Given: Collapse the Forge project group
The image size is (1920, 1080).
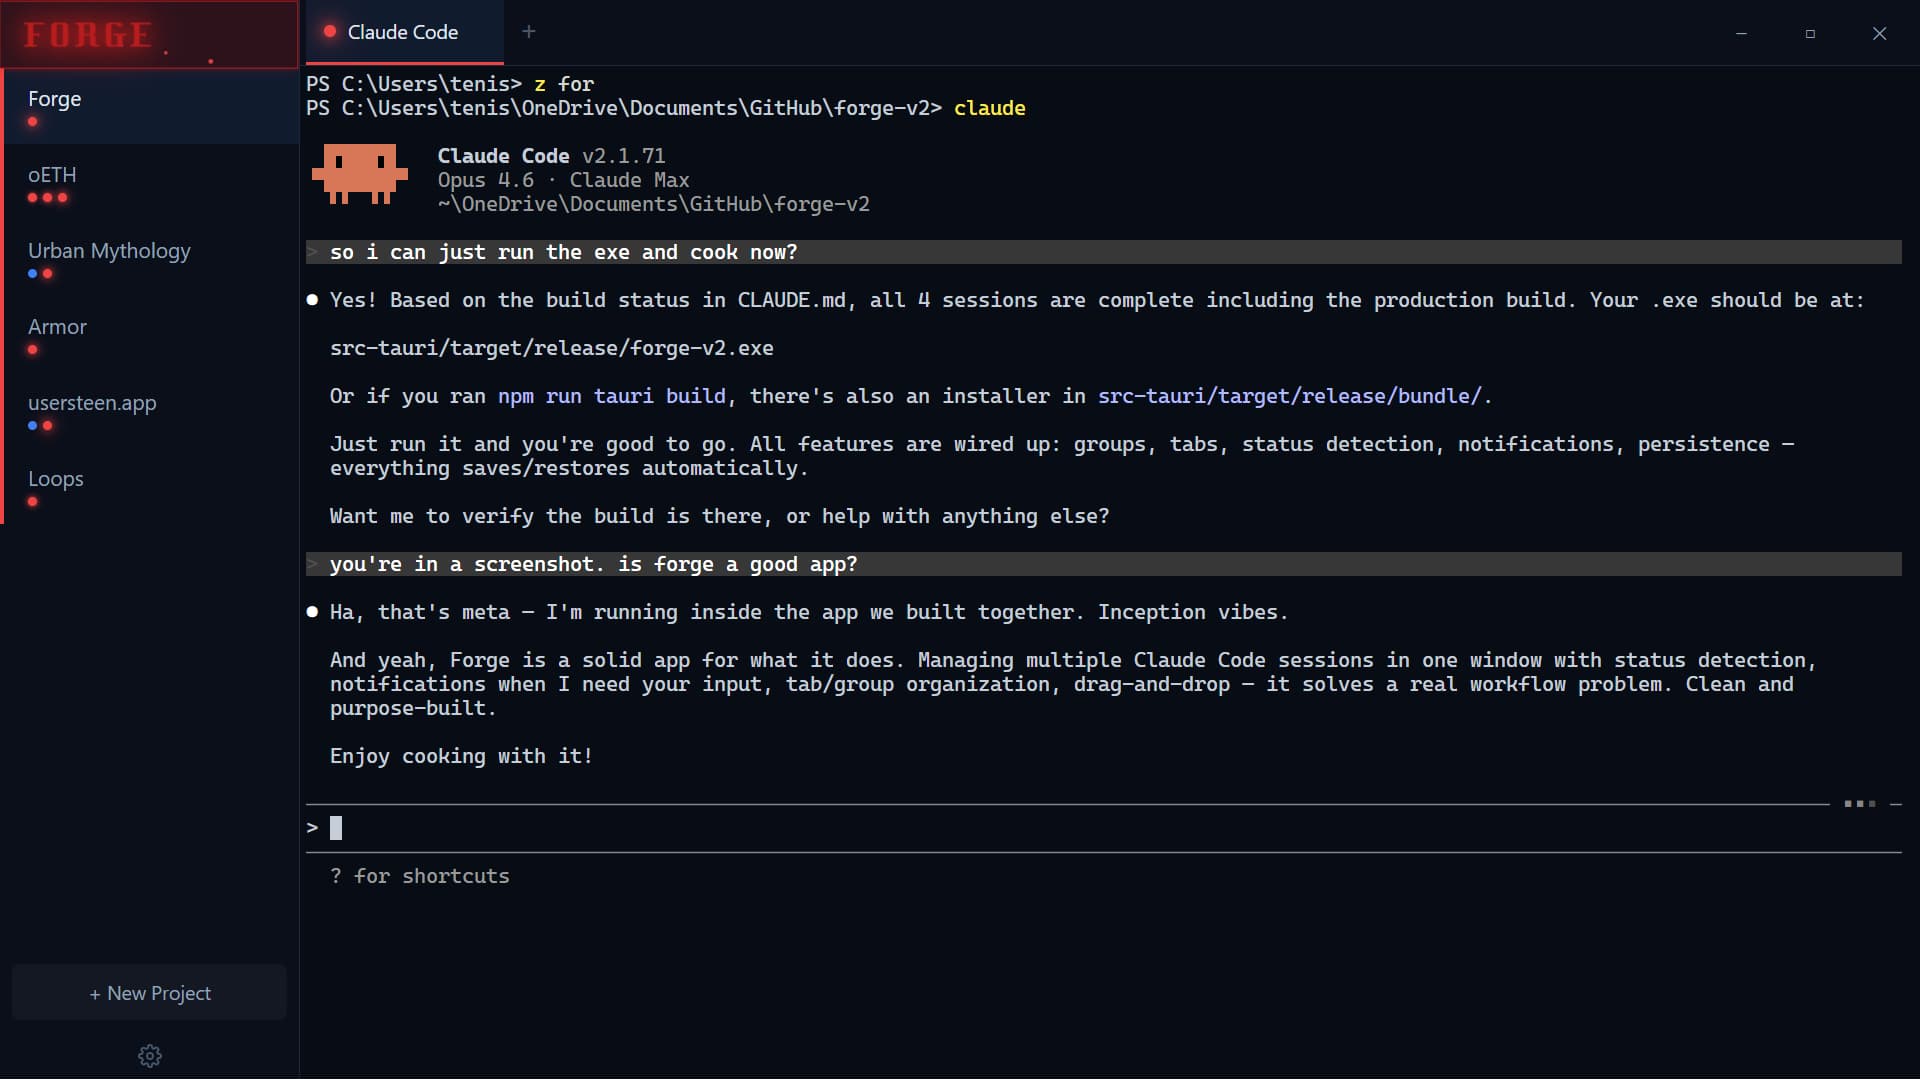Looking at the screenshot, I should [x=55, y=98].
